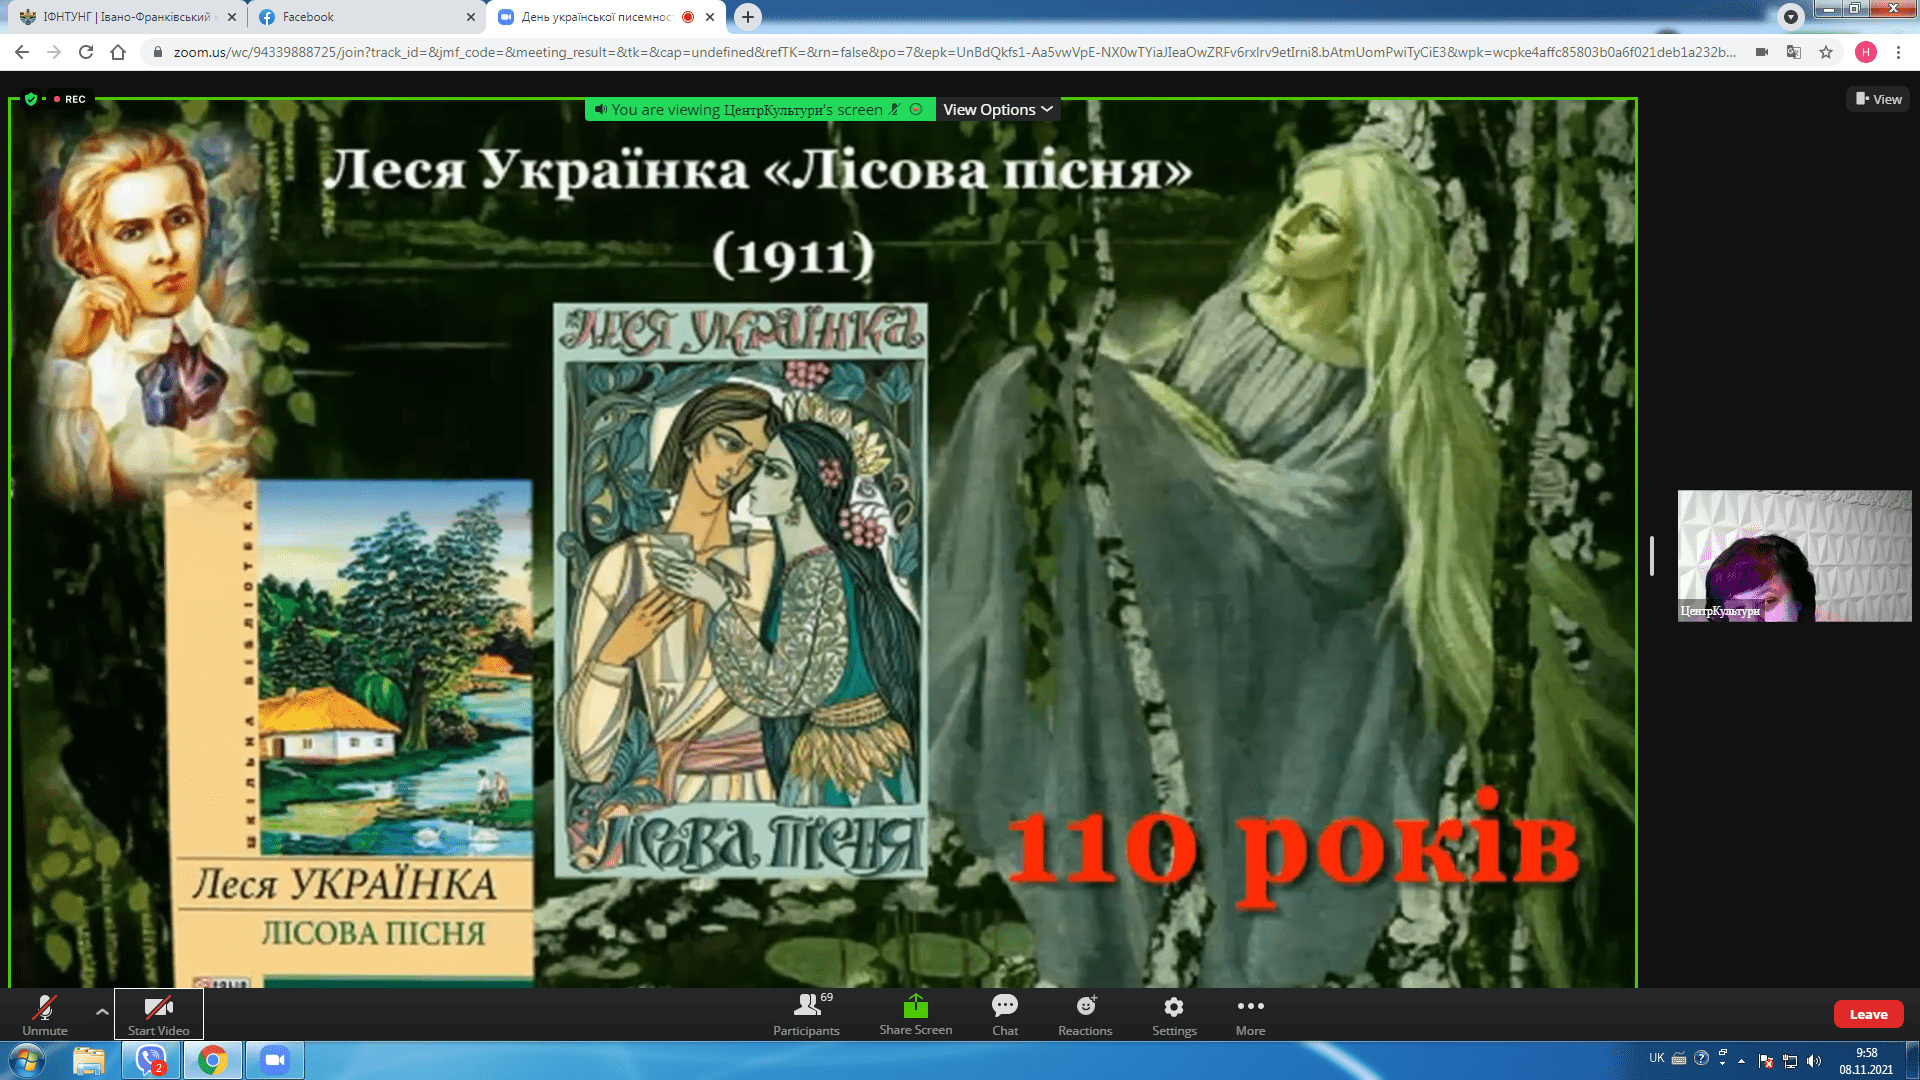Expand audio options arrow next to Unmute
Screen dimensions: 1920x1080
click(102, 1011)
